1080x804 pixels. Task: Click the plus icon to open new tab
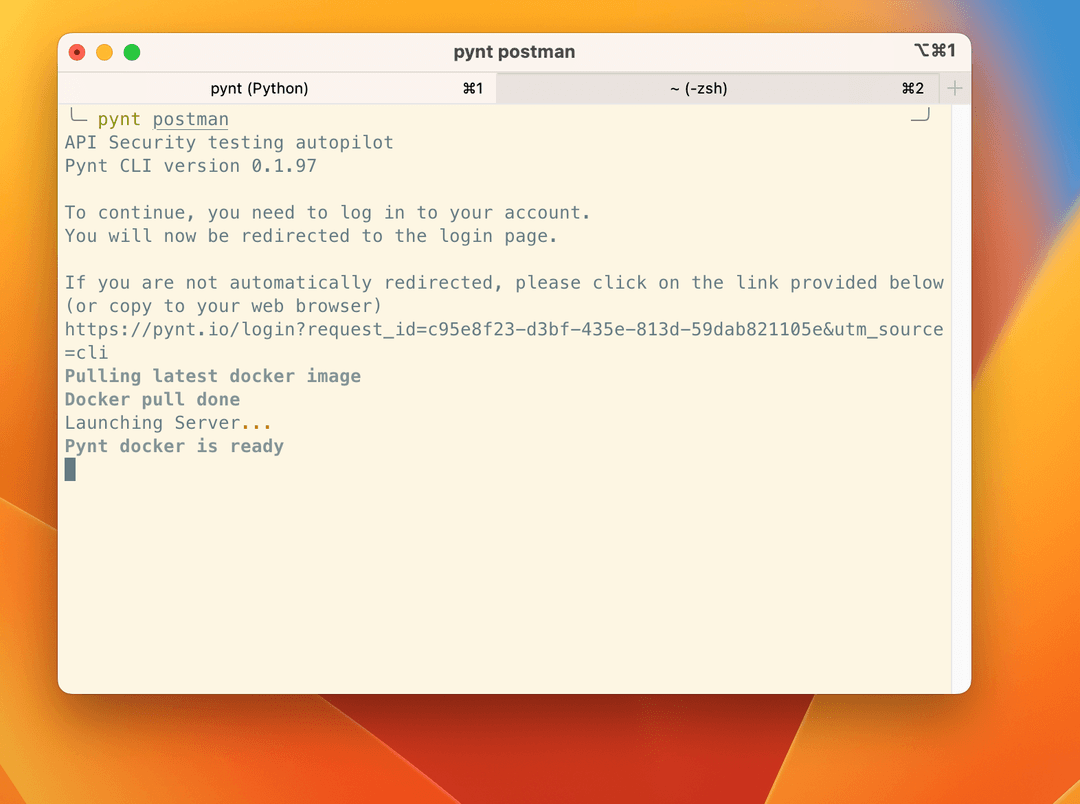[x=955, y=88]
